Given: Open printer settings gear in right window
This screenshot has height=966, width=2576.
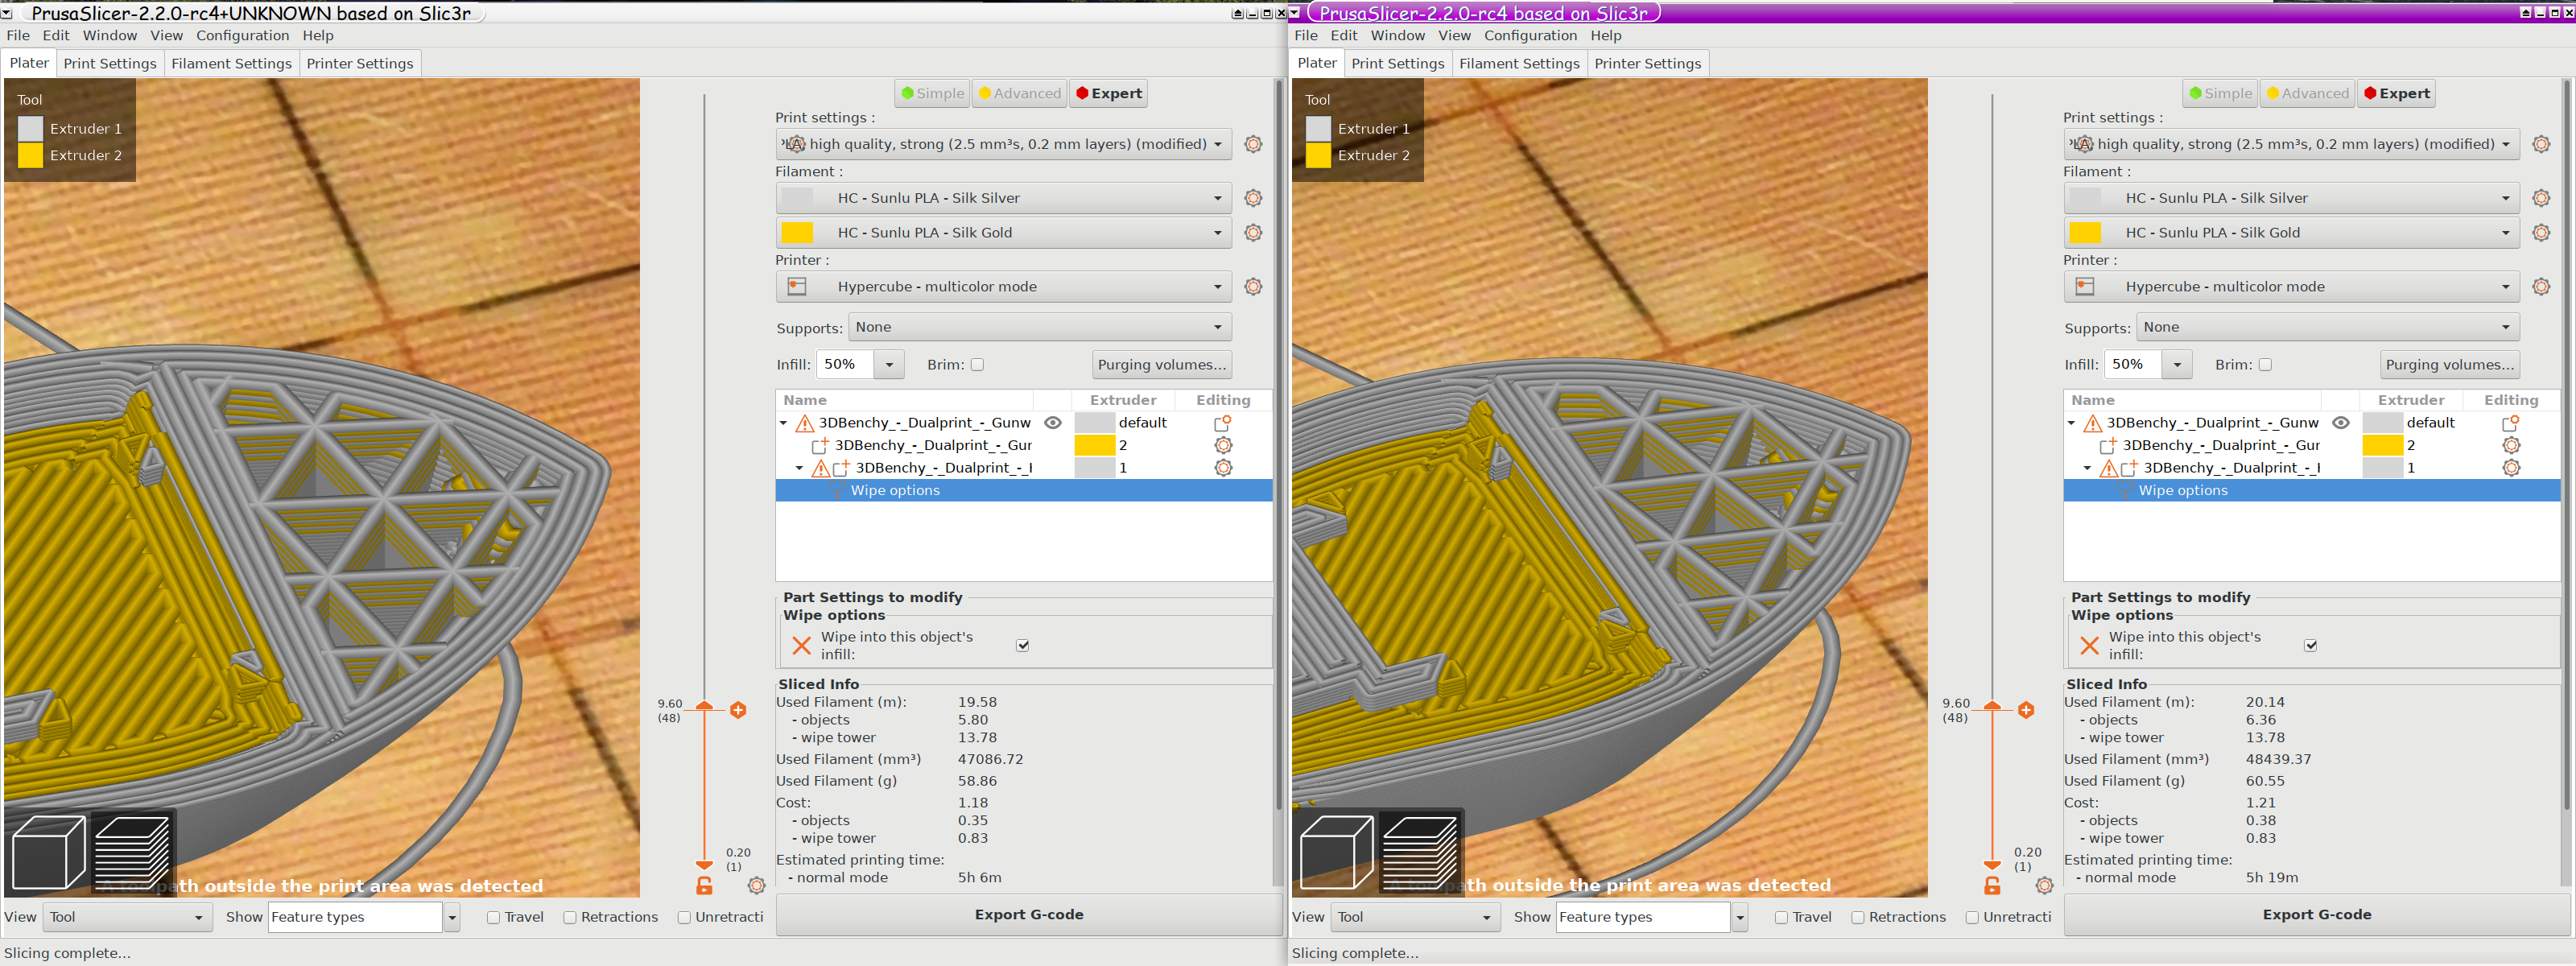Looking at the screenshot, I should pyautogui.click(x=2541, y=286).
